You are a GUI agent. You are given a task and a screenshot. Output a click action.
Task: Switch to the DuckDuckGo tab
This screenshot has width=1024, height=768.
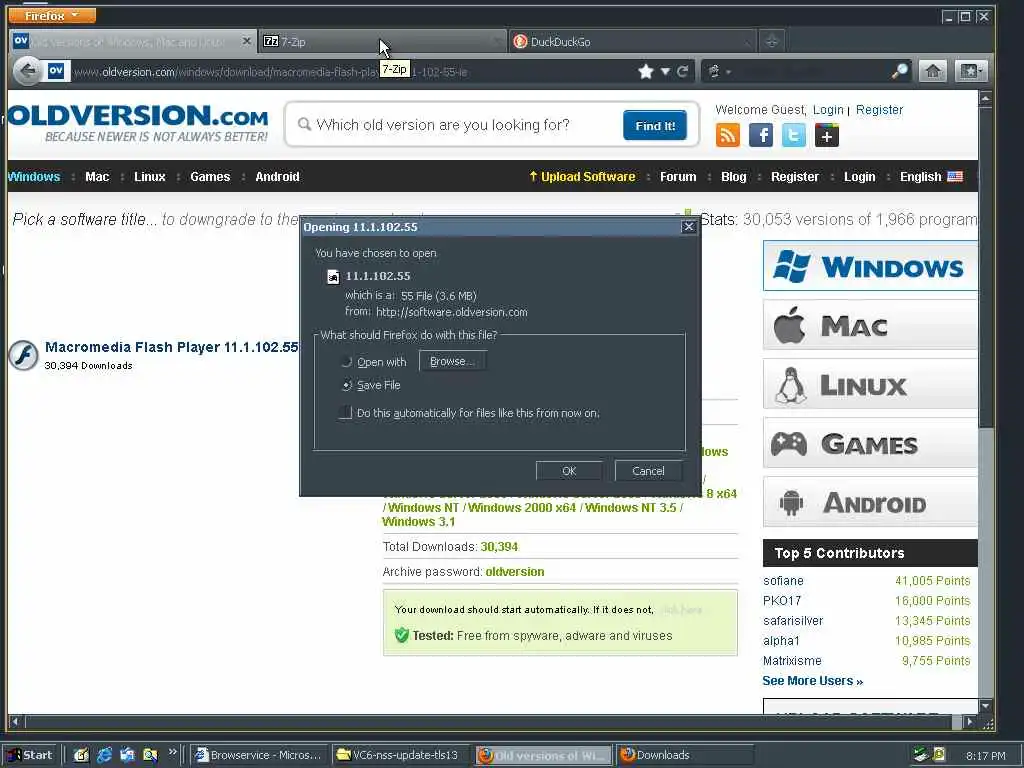632,41
